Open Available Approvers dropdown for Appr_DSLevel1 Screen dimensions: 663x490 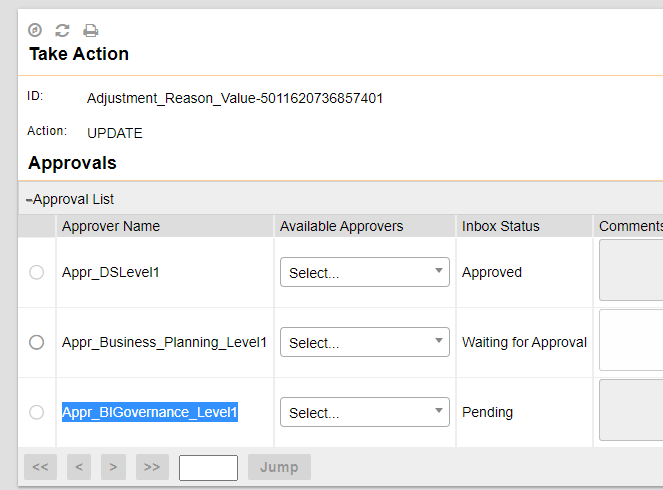364,272
